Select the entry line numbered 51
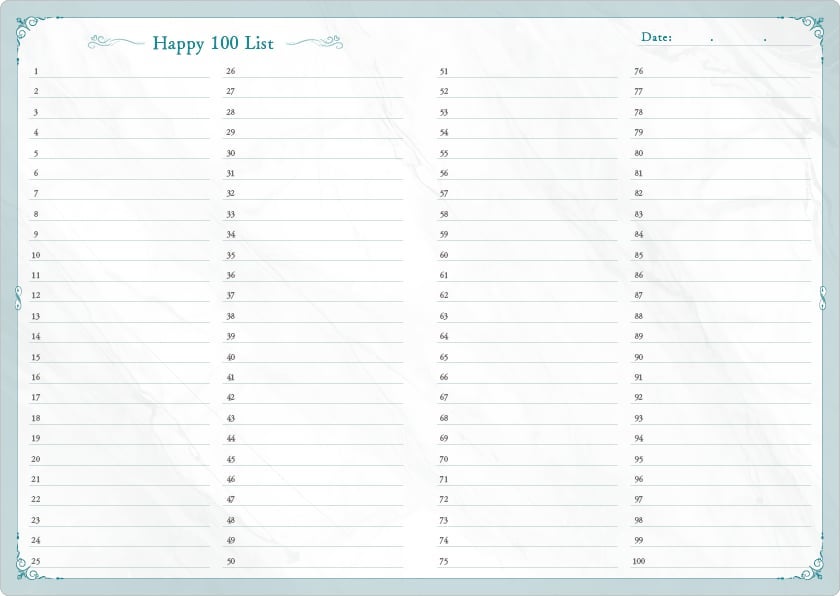 click(532, 72)
